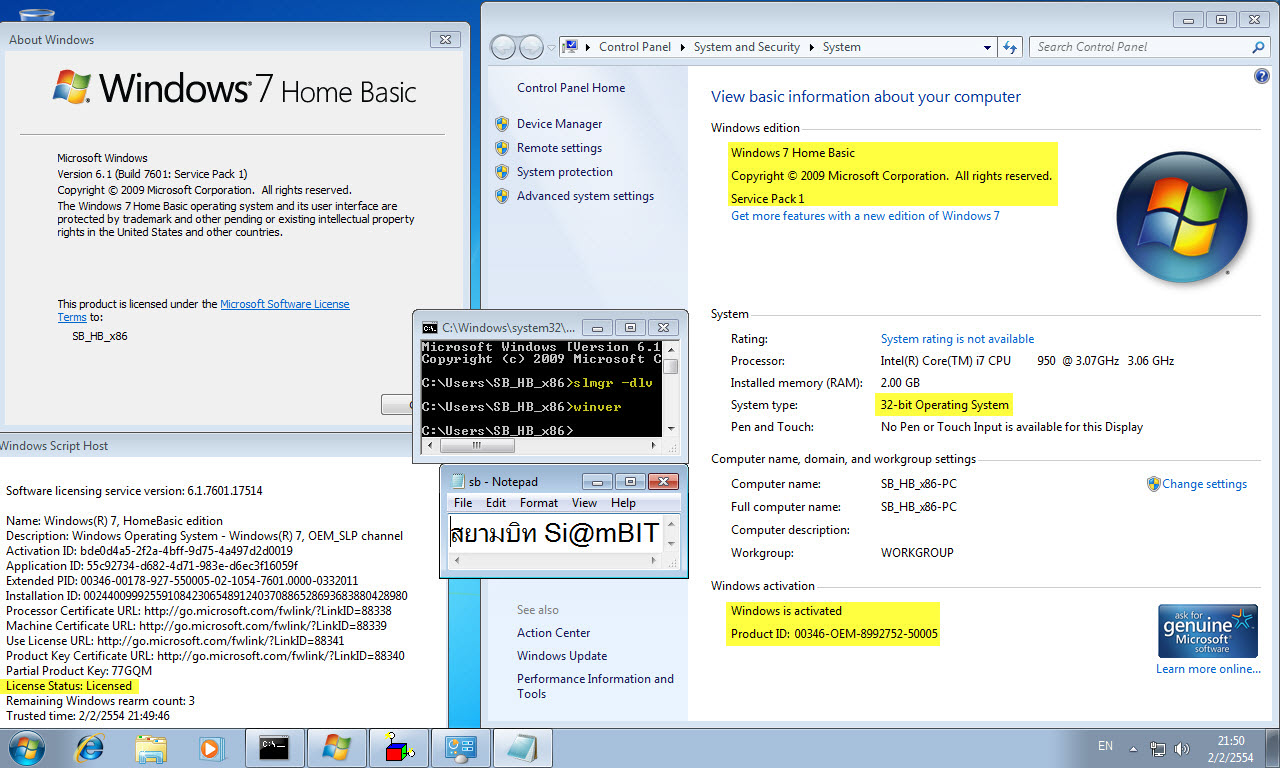The image size is (1280, 768).
Task: Refresh the Control Panel address bar
Action: coord(1010,47)
